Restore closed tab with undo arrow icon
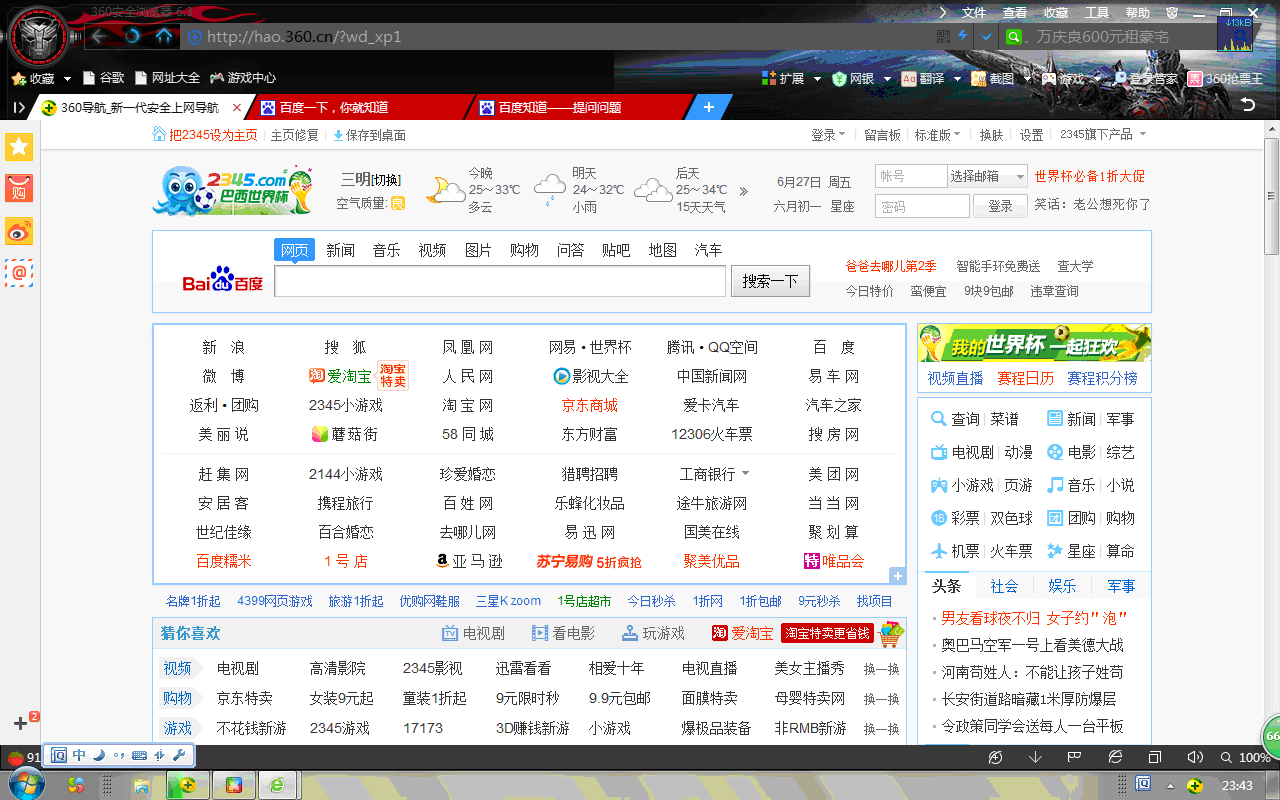The width and height of the screenshot is (1280, 800). pyautogui.click(x=1247, y=105)
